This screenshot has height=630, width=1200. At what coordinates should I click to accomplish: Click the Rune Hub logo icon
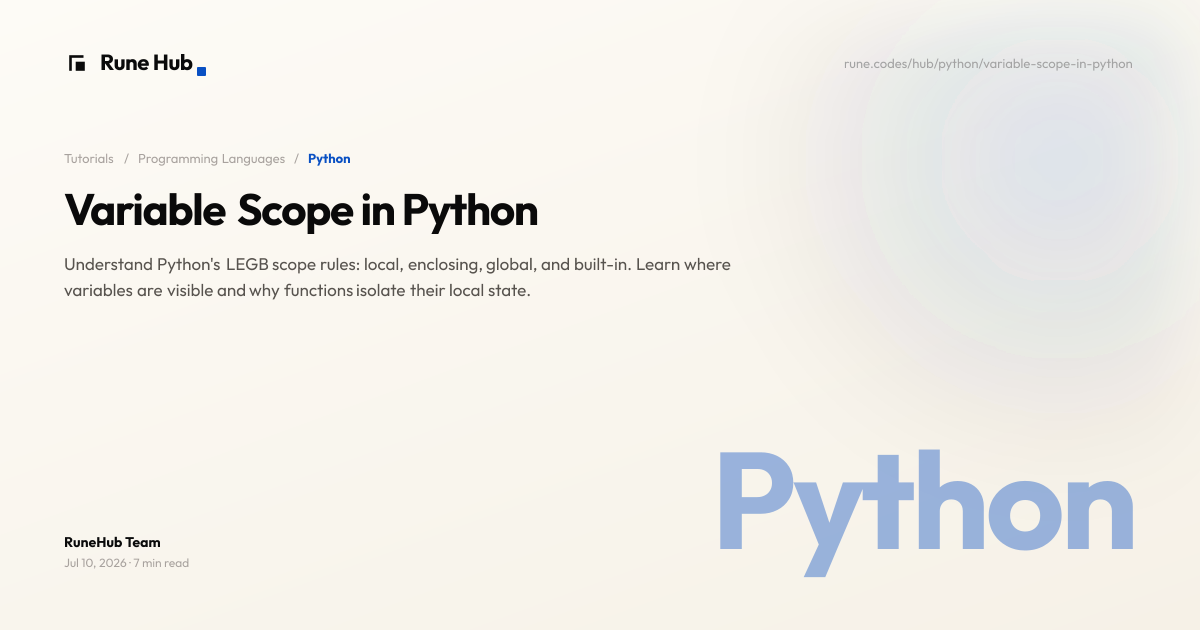[x=76, y=63]
